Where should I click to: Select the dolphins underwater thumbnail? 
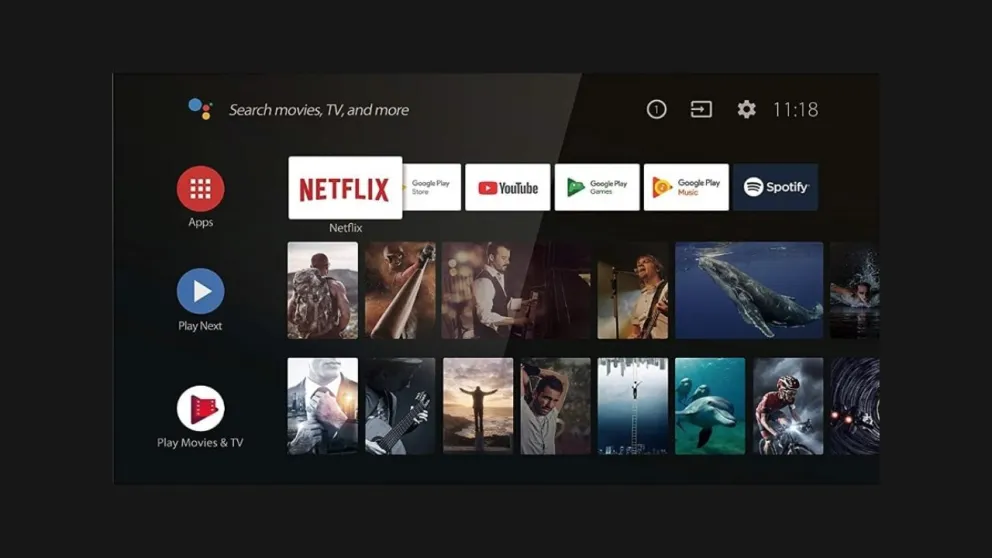(x=710, y=406)
